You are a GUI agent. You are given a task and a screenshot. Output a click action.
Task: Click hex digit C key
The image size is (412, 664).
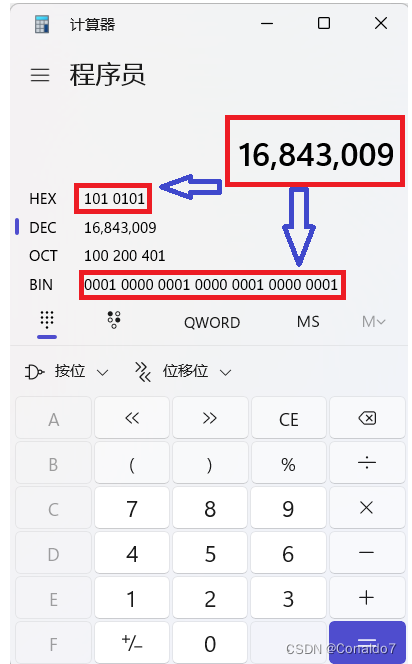[x=53, y=508]
